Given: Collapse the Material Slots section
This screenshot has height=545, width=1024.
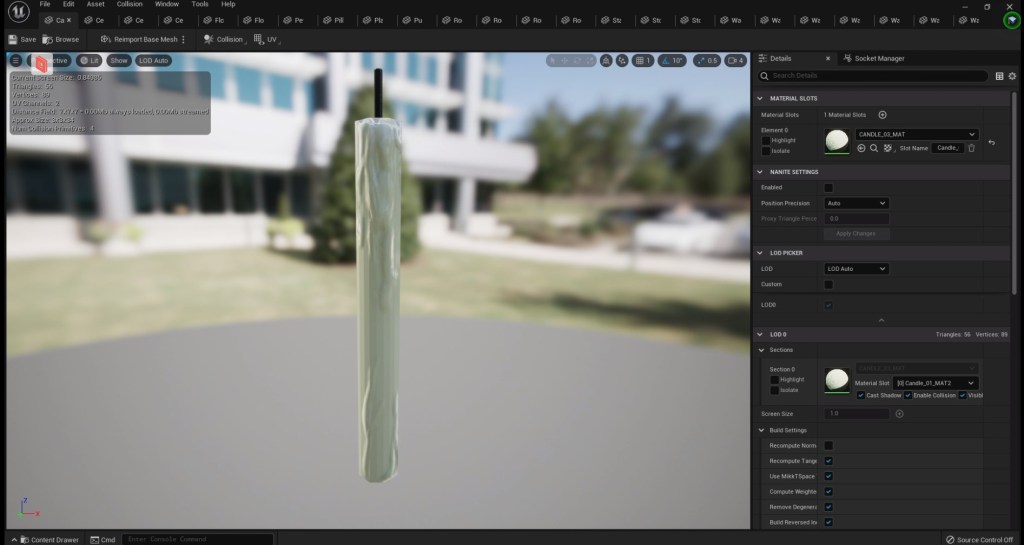Looking at the screenshot, I should click(x=761, y=98).
